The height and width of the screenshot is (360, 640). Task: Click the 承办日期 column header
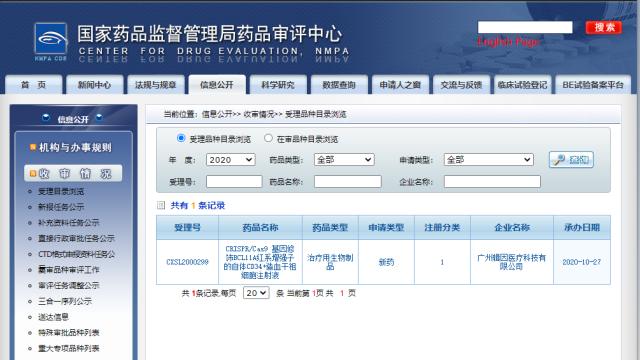coord(582,227)
